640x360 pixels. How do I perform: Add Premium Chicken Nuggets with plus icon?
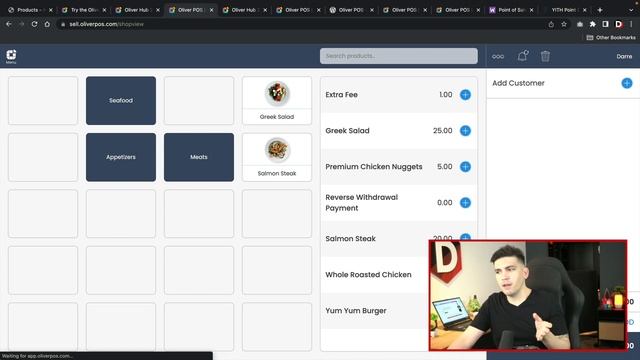click(465, 167)
